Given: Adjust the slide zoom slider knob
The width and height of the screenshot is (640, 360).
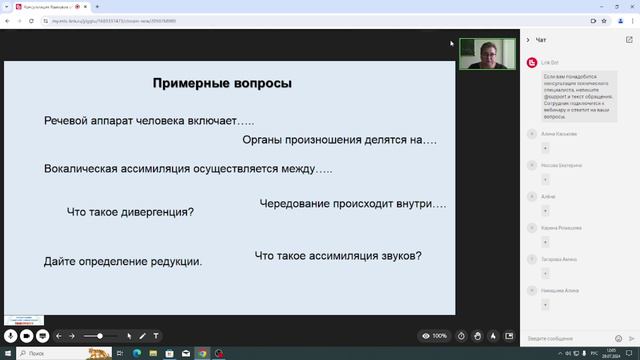Looking at the screenshot, I should click(100, 336).
